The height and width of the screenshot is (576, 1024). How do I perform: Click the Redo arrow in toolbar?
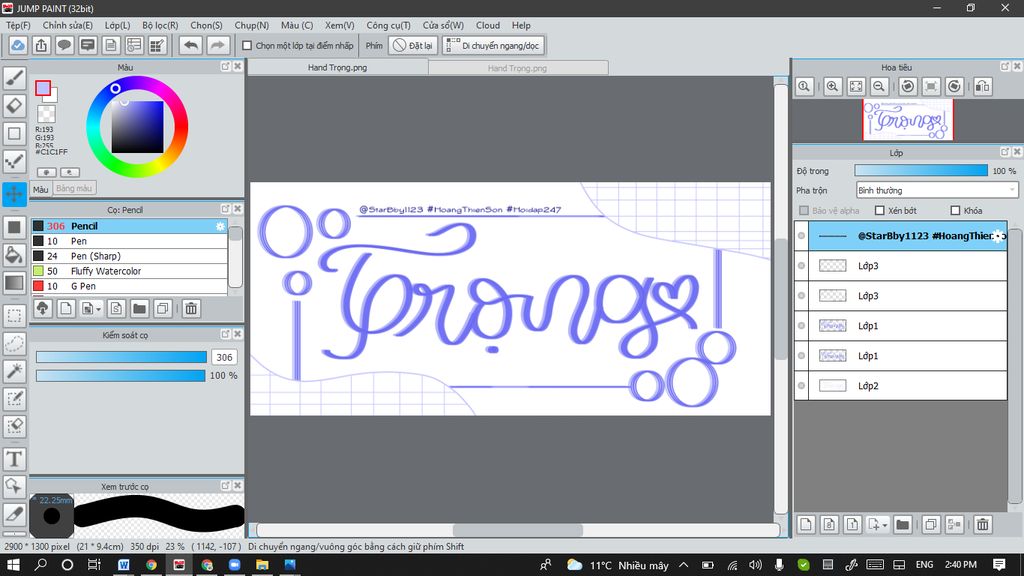click(217, 46)
